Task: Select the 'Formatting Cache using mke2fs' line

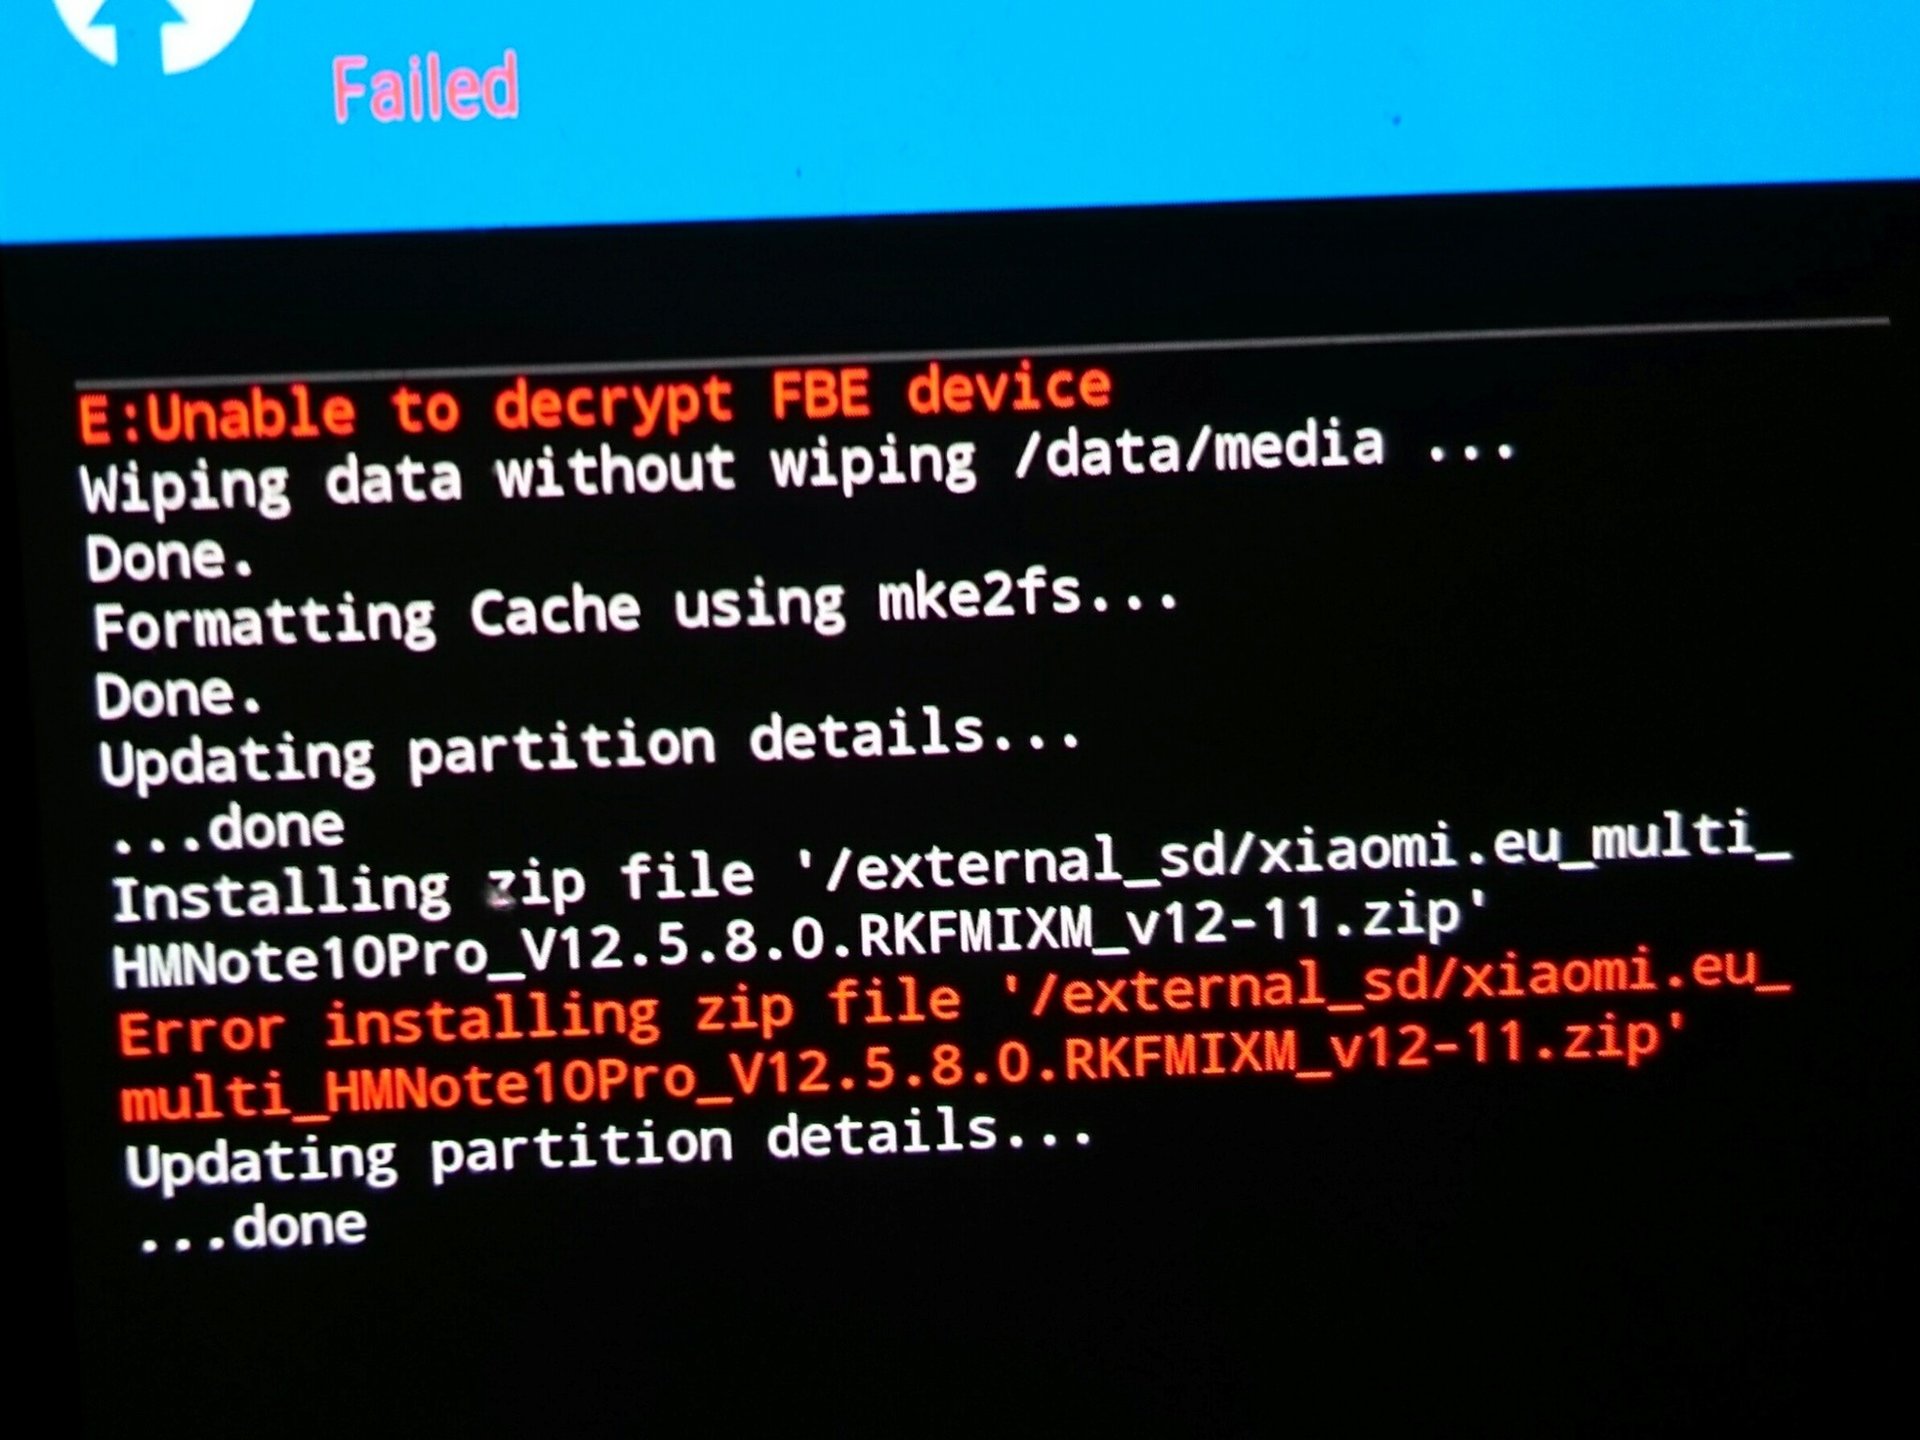Action: [x=636, y=610]
